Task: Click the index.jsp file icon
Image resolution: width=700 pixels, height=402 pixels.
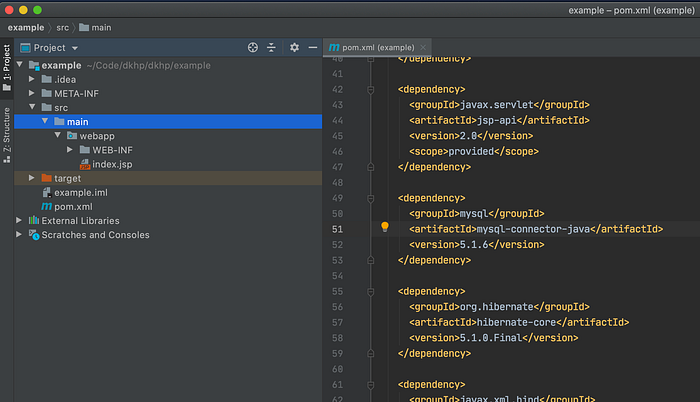Action: click(x=85, y=164)
